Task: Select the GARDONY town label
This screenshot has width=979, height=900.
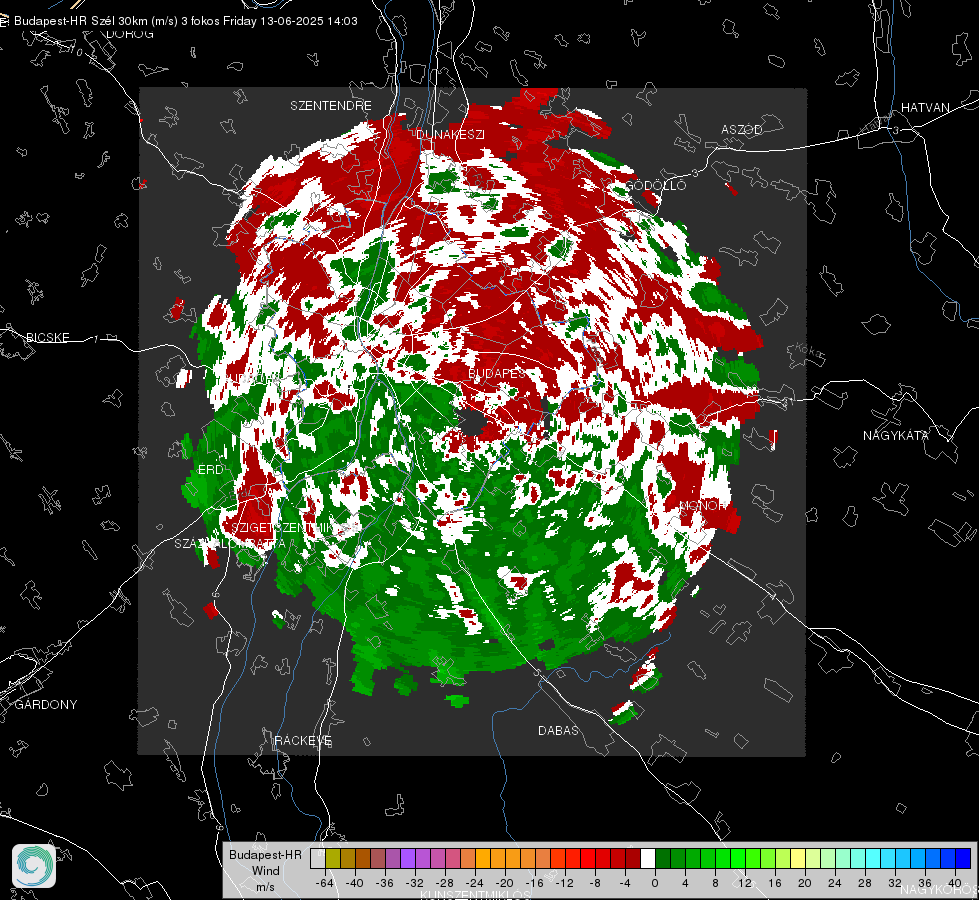Action: coord(46,705)
